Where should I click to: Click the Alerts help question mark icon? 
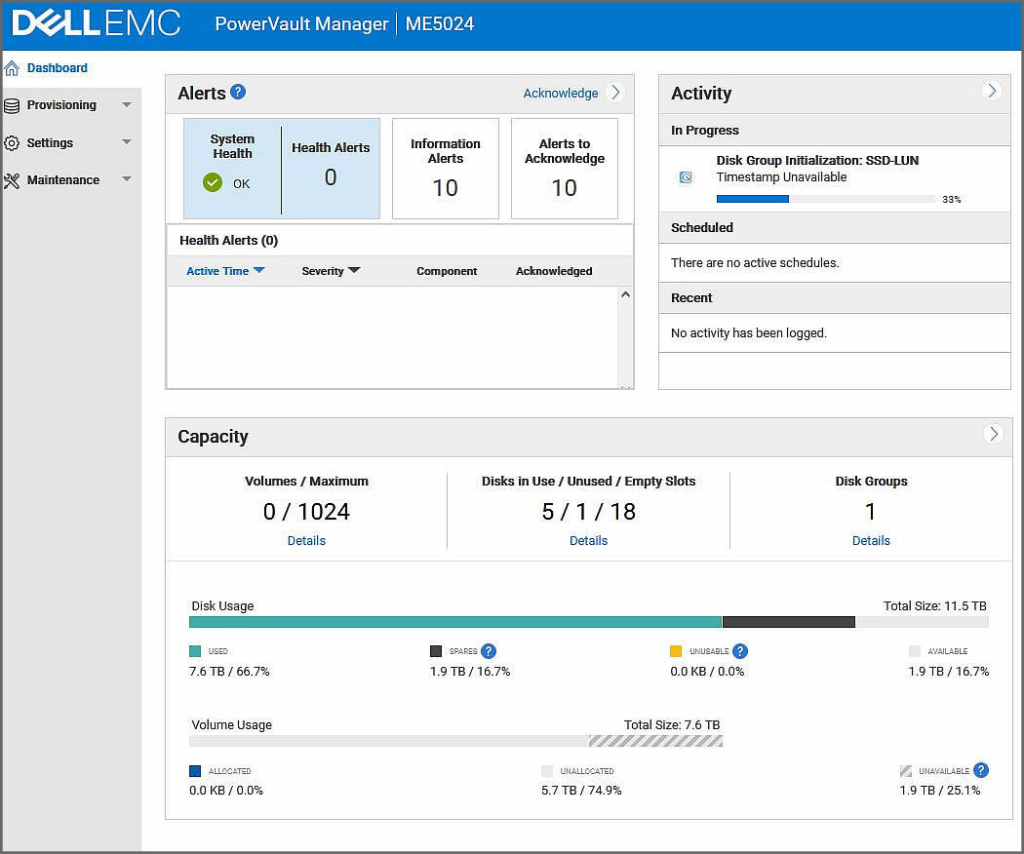pyautogui.click(x=238, y=92)
